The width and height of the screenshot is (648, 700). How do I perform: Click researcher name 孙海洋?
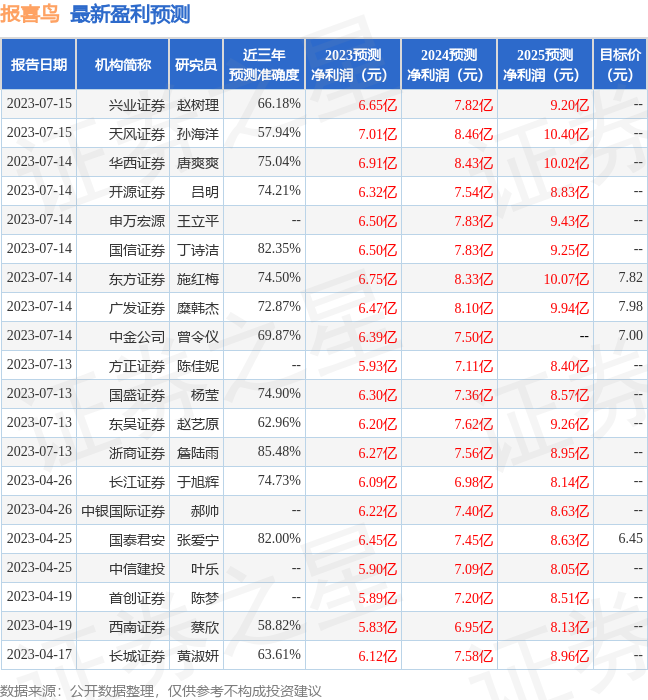(198, 134)
